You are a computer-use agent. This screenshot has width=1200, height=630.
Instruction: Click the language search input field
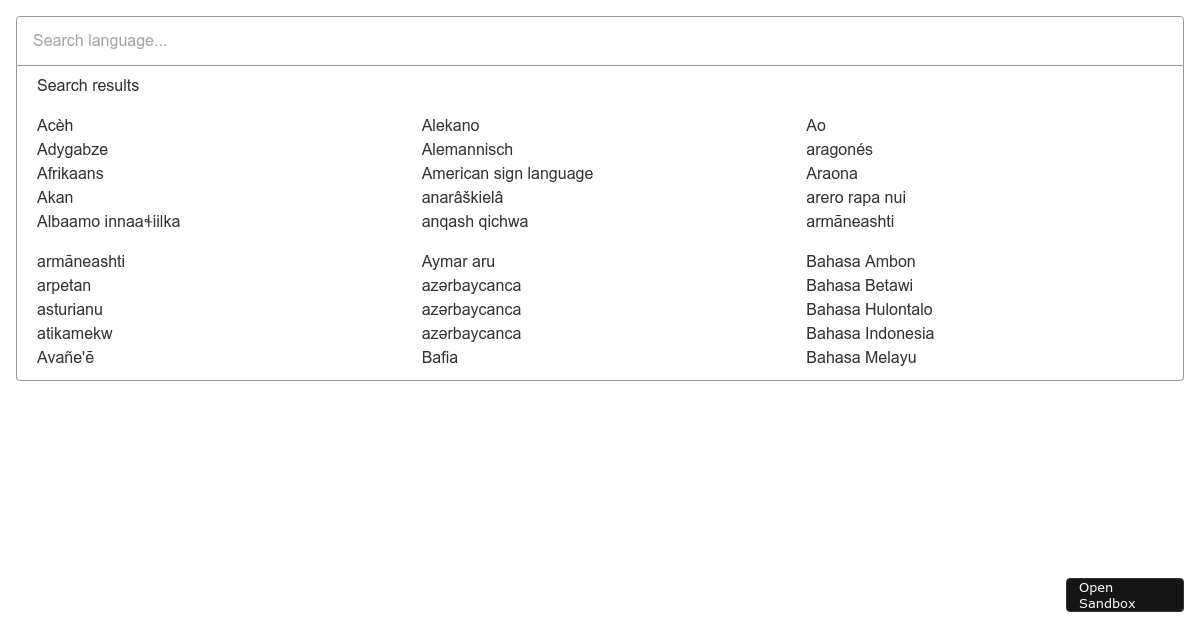pos(600,41)
